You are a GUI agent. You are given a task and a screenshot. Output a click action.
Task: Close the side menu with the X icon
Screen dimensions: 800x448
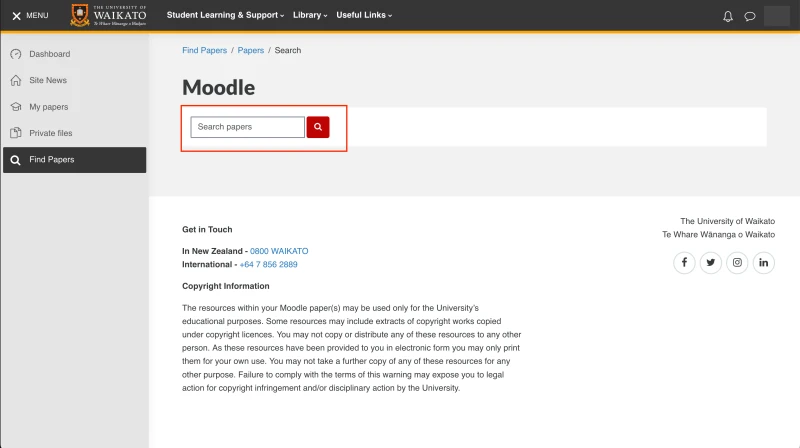(16, 16)
